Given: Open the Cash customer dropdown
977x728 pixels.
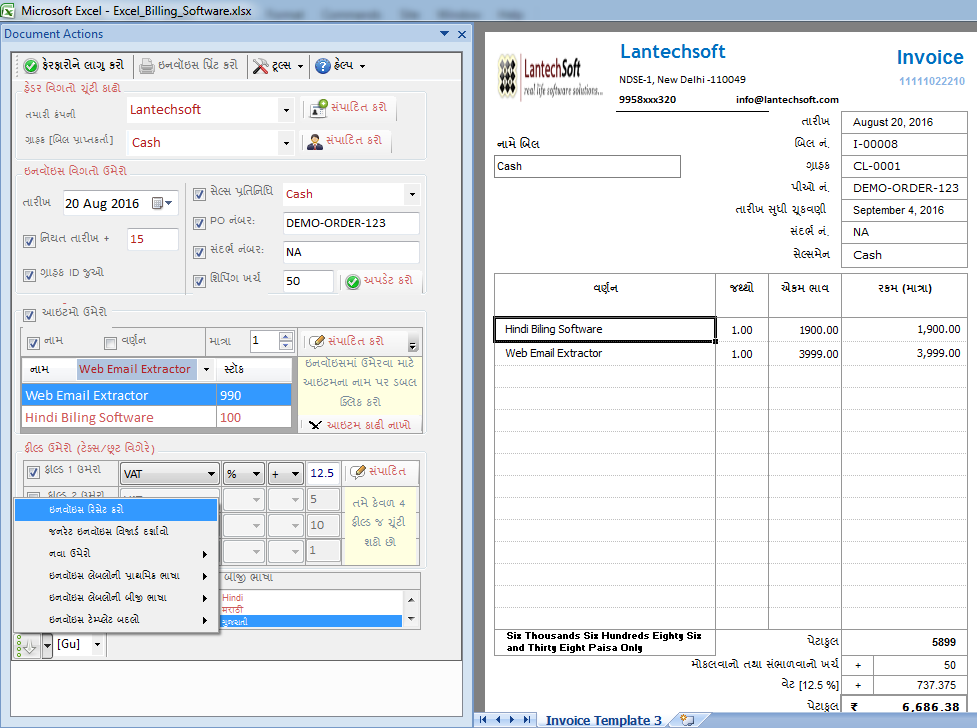Looking at the screenshot, I should coord(286,143).
